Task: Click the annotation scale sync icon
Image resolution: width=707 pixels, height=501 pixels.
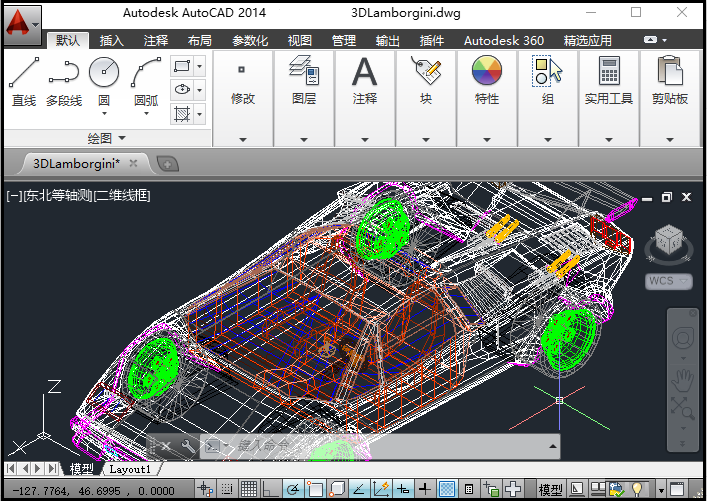Action: click(617, 489)
